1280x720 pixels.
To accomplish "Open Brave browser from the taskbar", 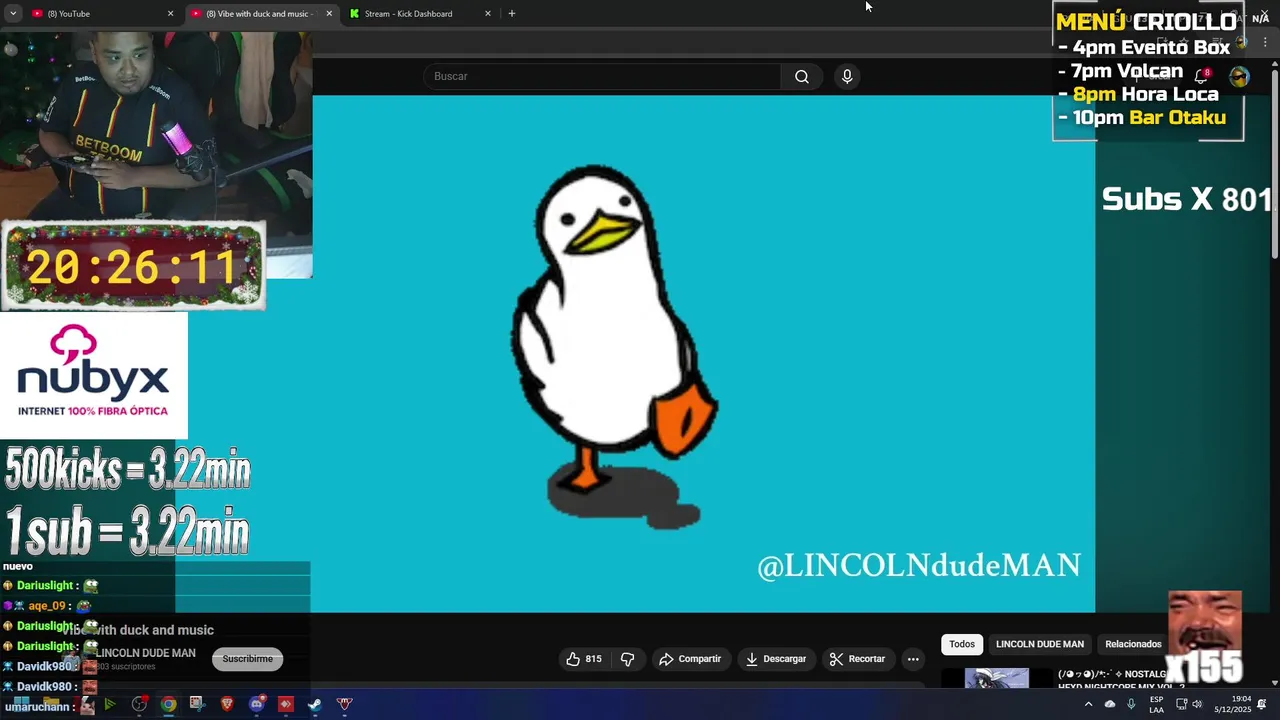I will (x=227, y=705).
